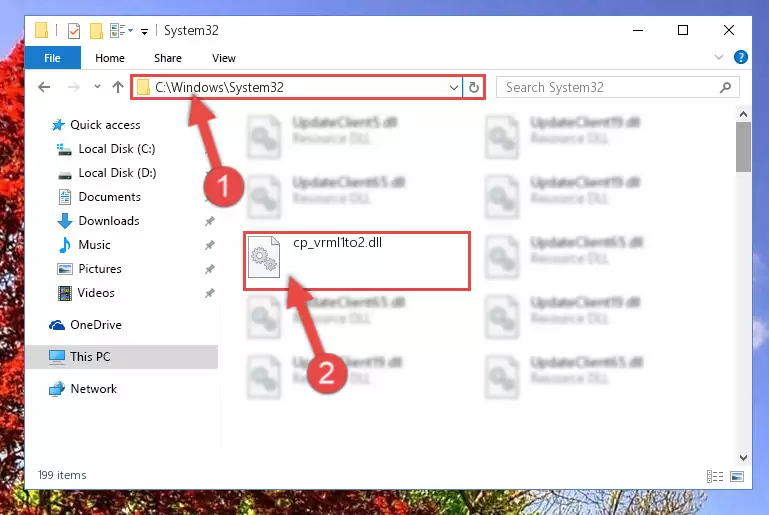Click the pin icon beside Downloads
The width and height of the screenshot is (769, 515).
tap(209, 221)
